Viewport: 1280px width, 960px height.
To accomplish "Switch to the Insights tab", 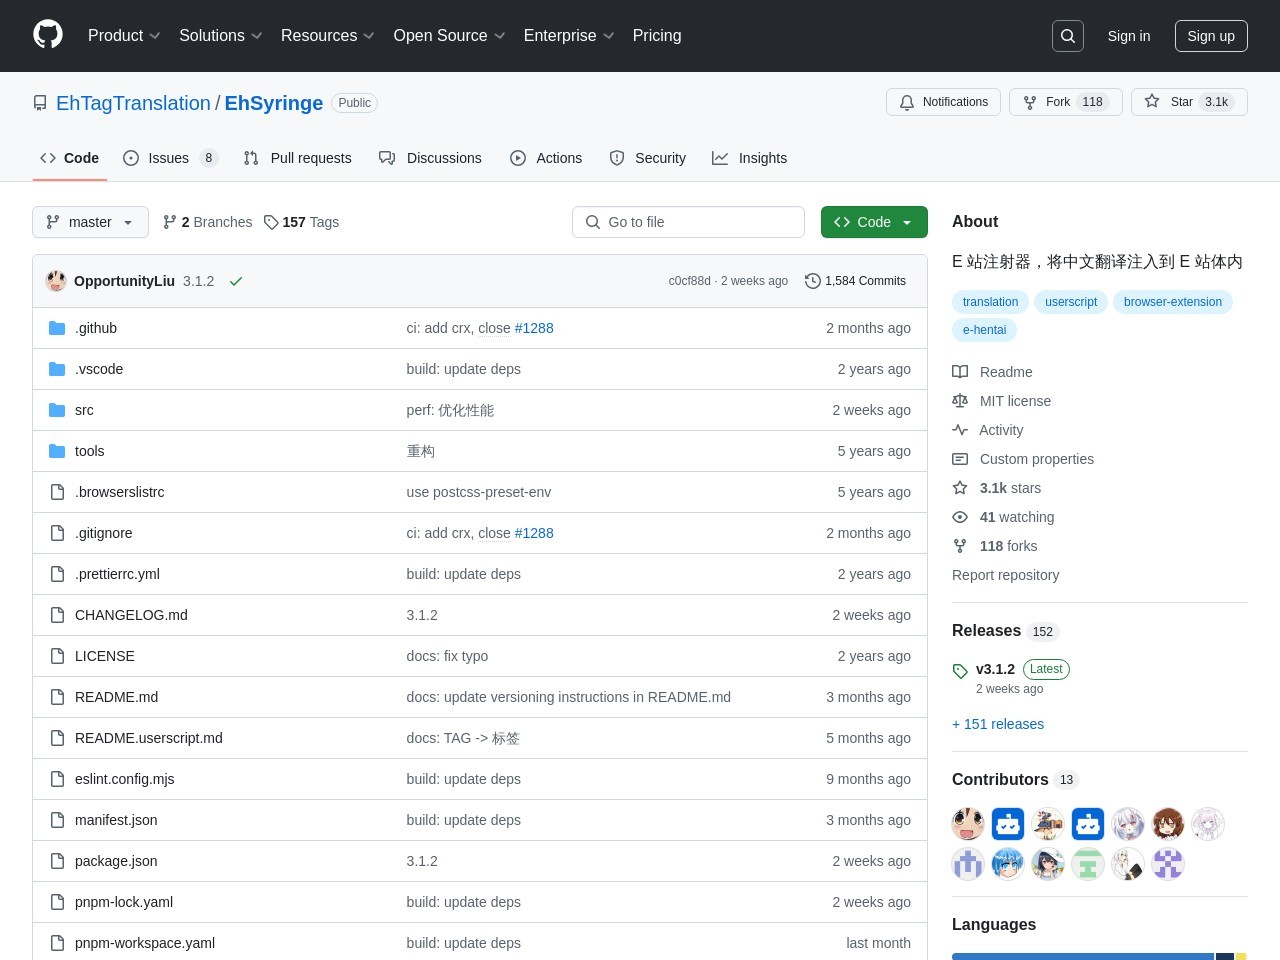I will click(749, 158).
